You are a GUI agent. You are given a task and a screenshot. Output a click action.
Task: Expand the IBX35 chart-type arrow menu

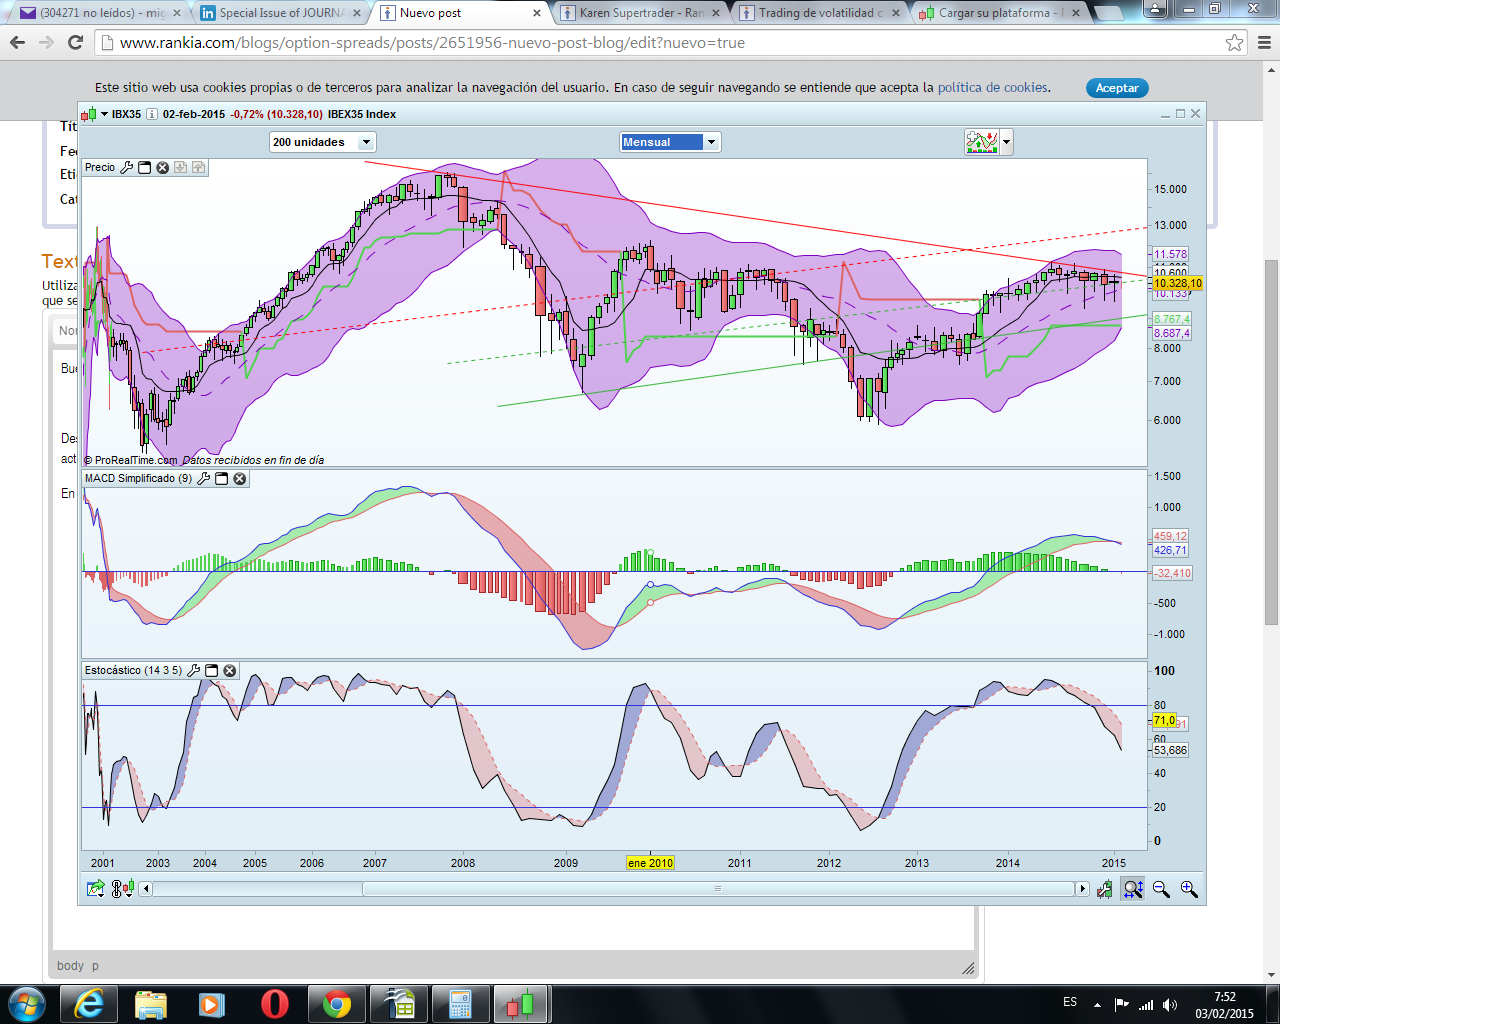tap(104, 114)
